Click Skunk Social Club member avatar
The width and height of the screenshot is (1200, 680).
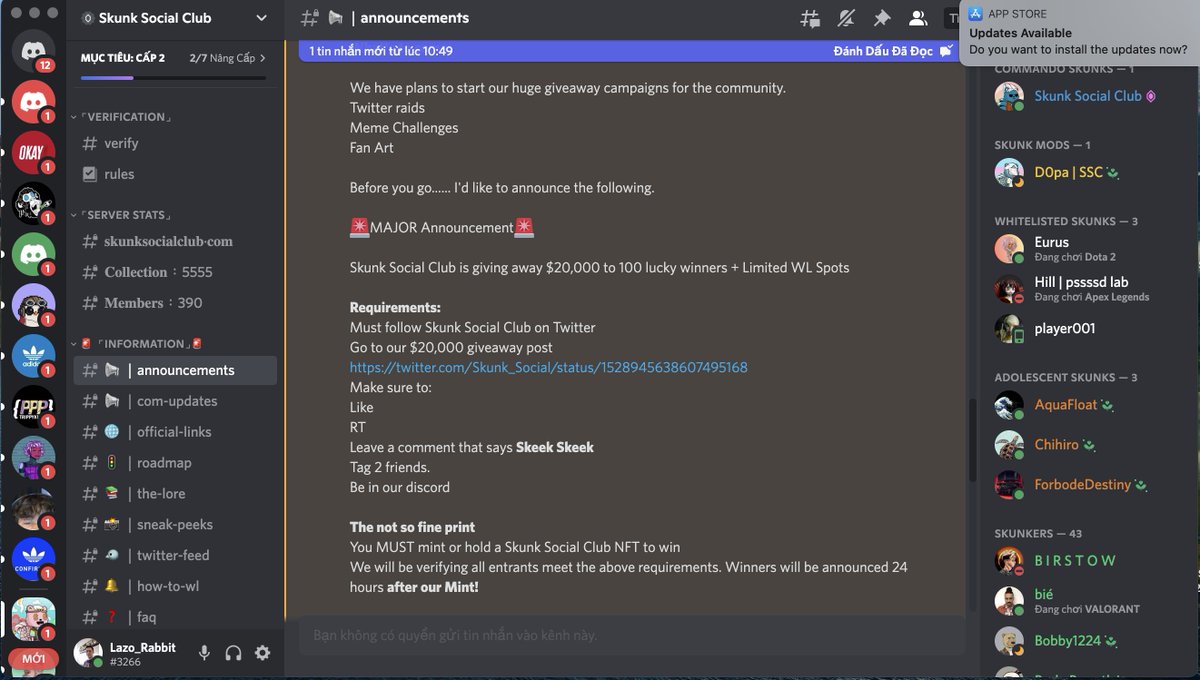[x=1009, y=96]
